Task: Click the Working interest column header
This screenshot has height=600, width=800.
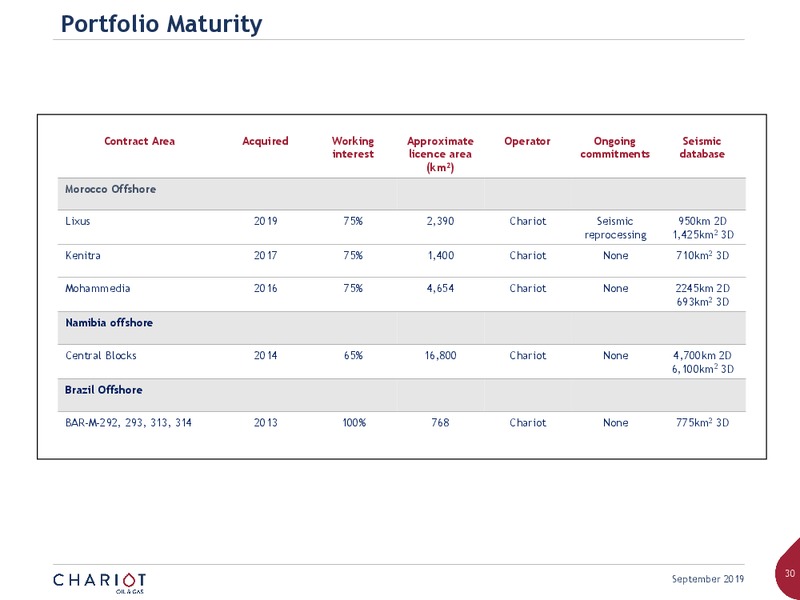Action: tap(353, 147)
